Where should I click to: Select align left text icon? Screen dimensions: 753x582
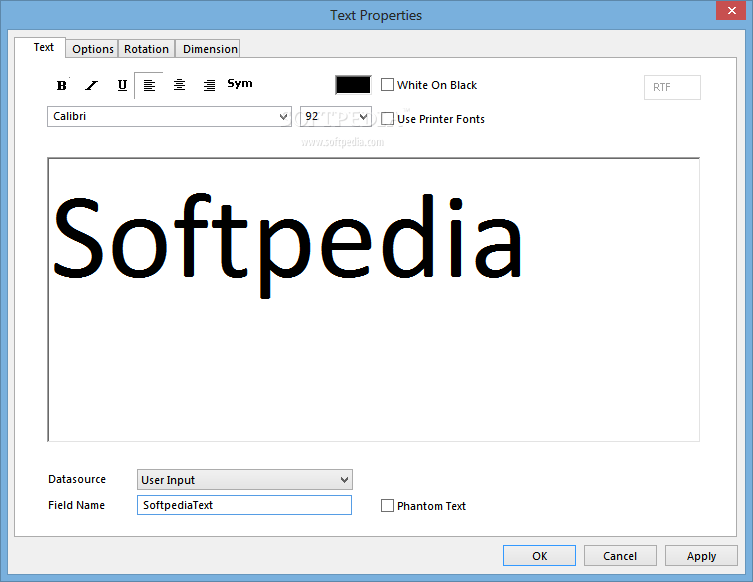tap(149, 85)
